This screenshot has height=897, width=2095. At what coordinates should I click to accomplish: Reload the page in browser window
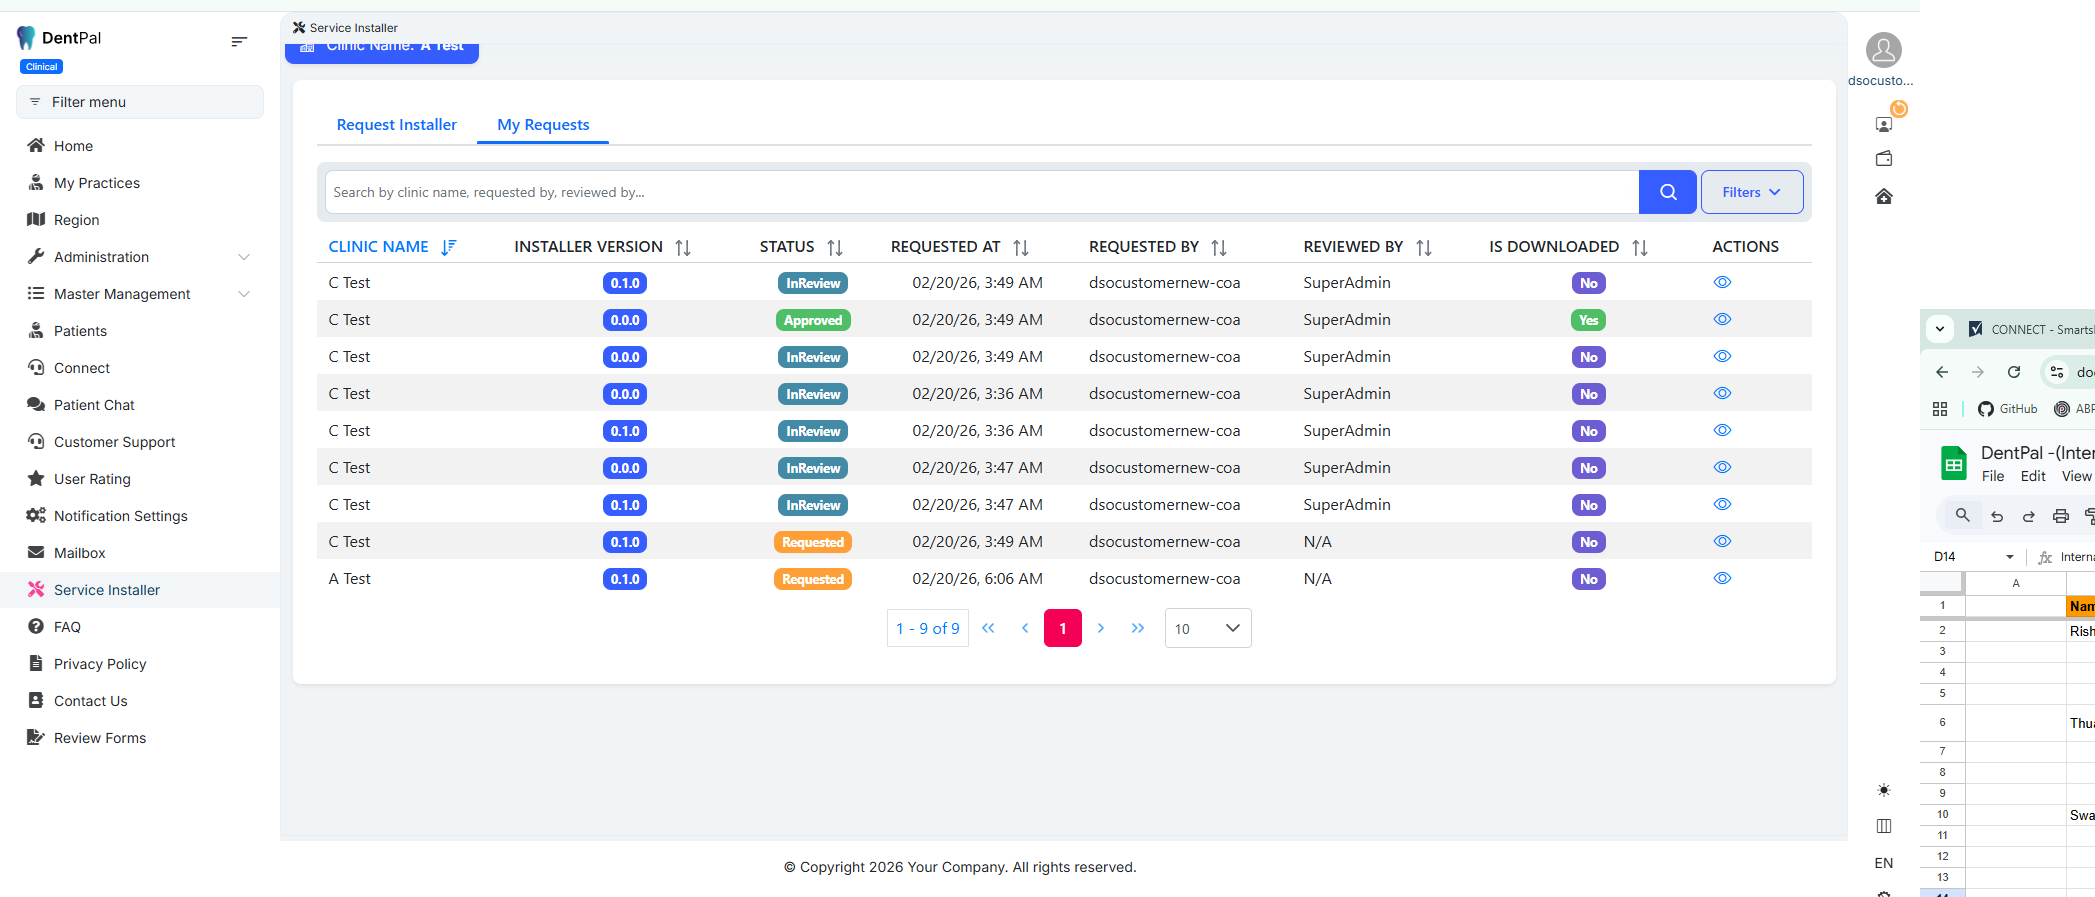(2014, 372)
